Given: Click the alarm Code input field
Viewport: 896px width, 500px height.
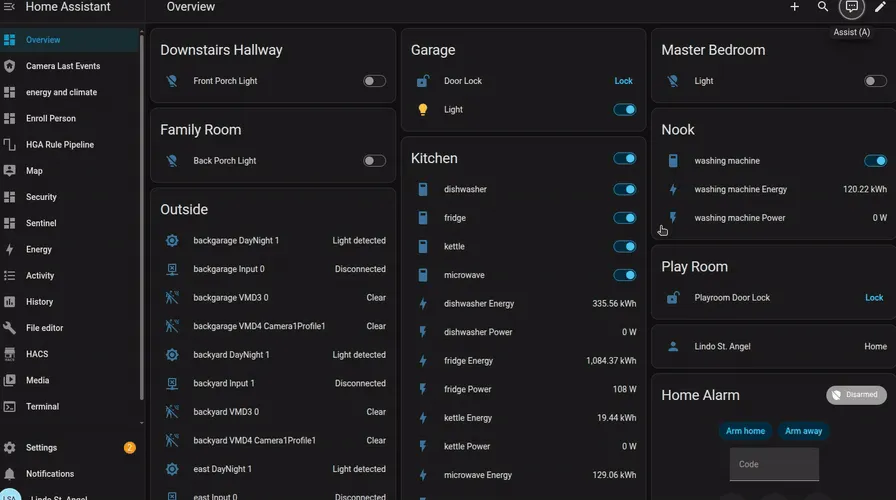Looking at the screenshot, I should [774, 464].
